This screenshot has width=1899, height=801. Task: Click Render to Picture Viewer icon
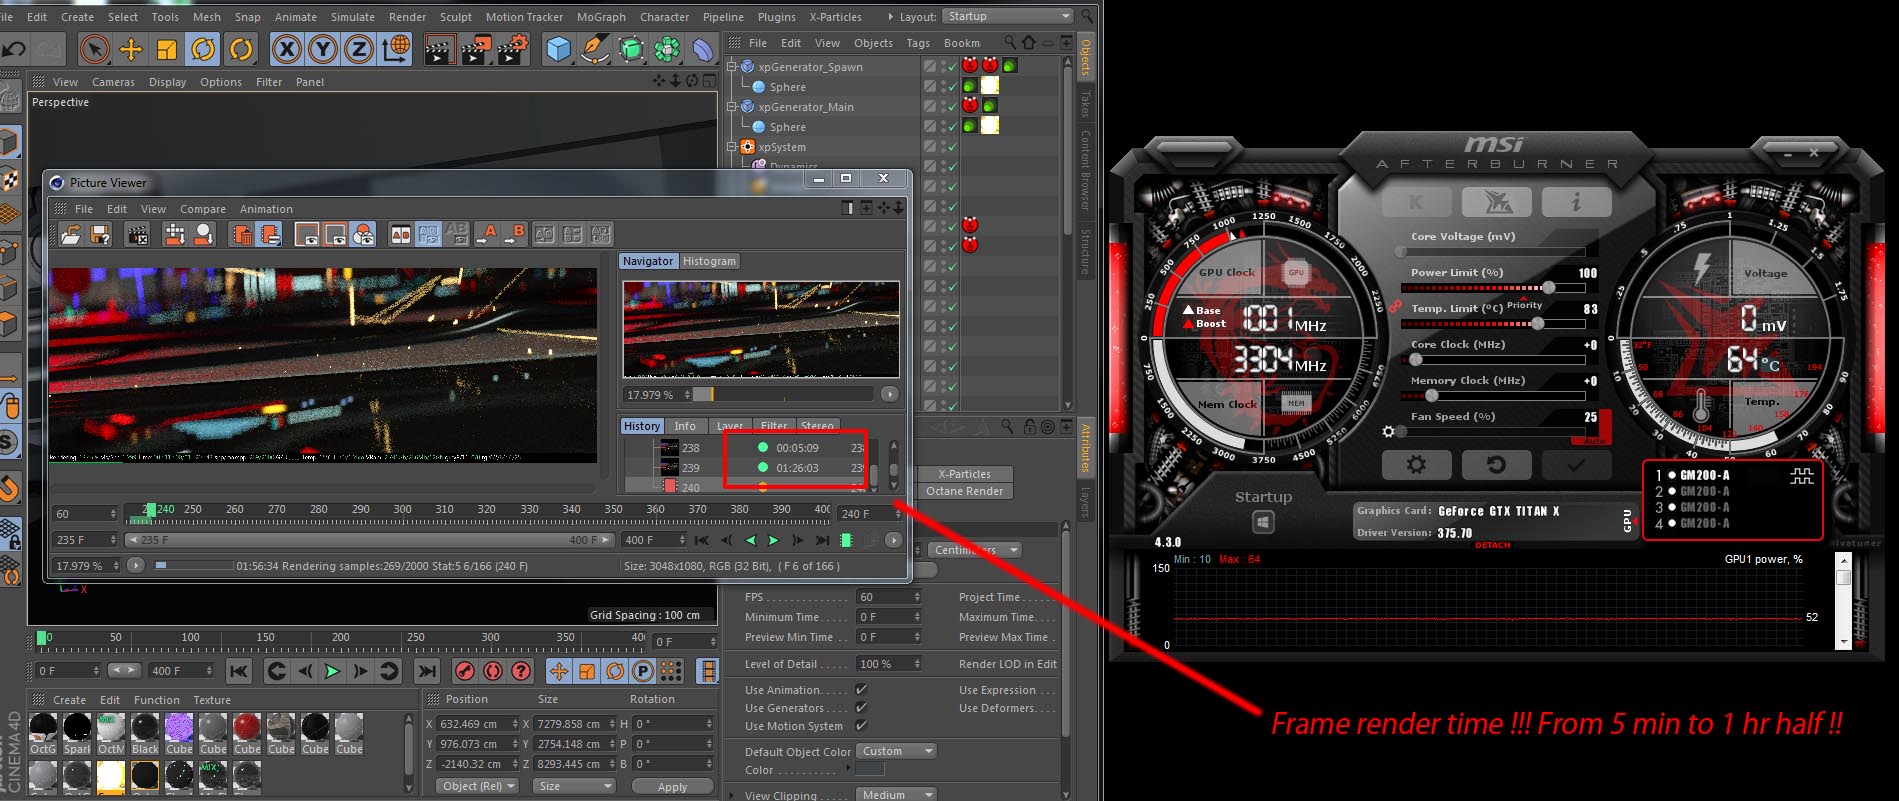tap(476, 49)
